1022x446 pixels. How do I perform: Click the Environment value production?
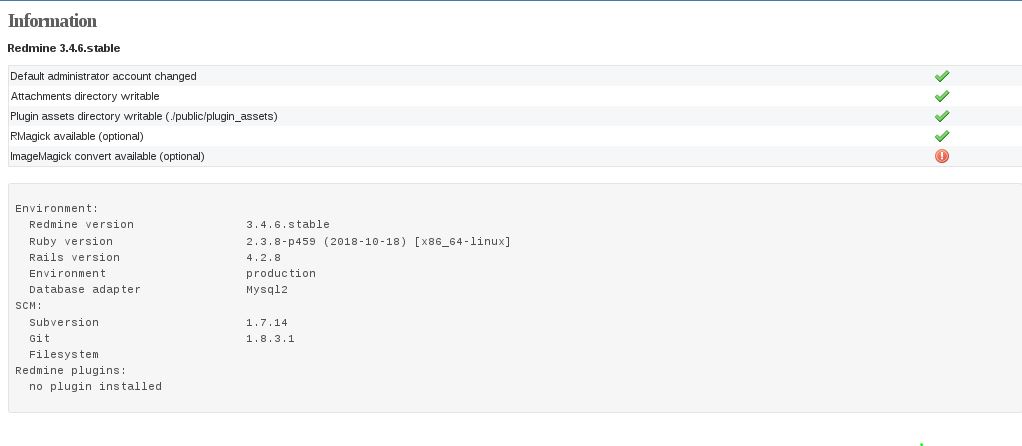point(281,274)
